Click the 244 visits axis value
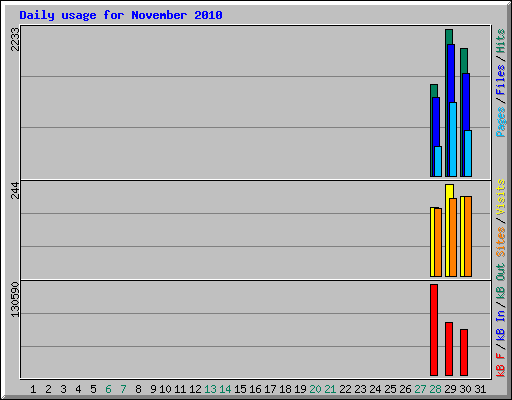This screenshot has height=400, width=512. click(15, 190)
